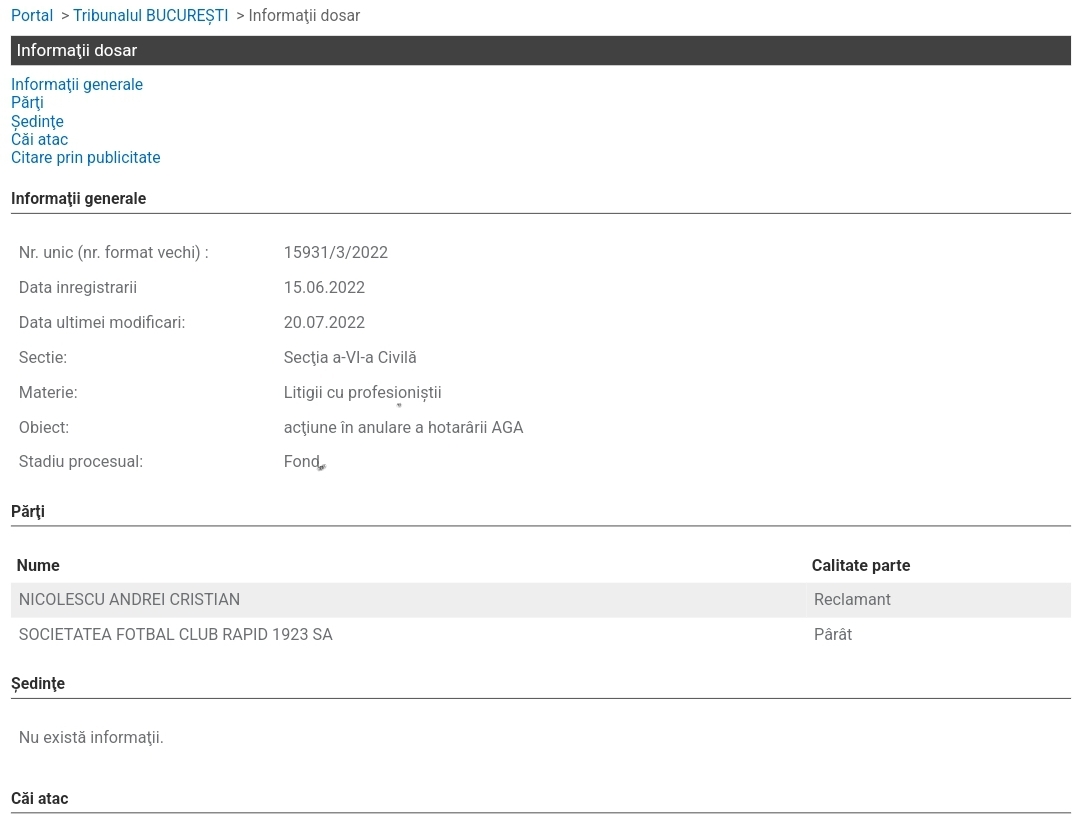The height and width of the screenshot is (816, 1080).
Task: Select the NICOLESCU ANDREI CRISTIAN party row
Action: point(129,600)
